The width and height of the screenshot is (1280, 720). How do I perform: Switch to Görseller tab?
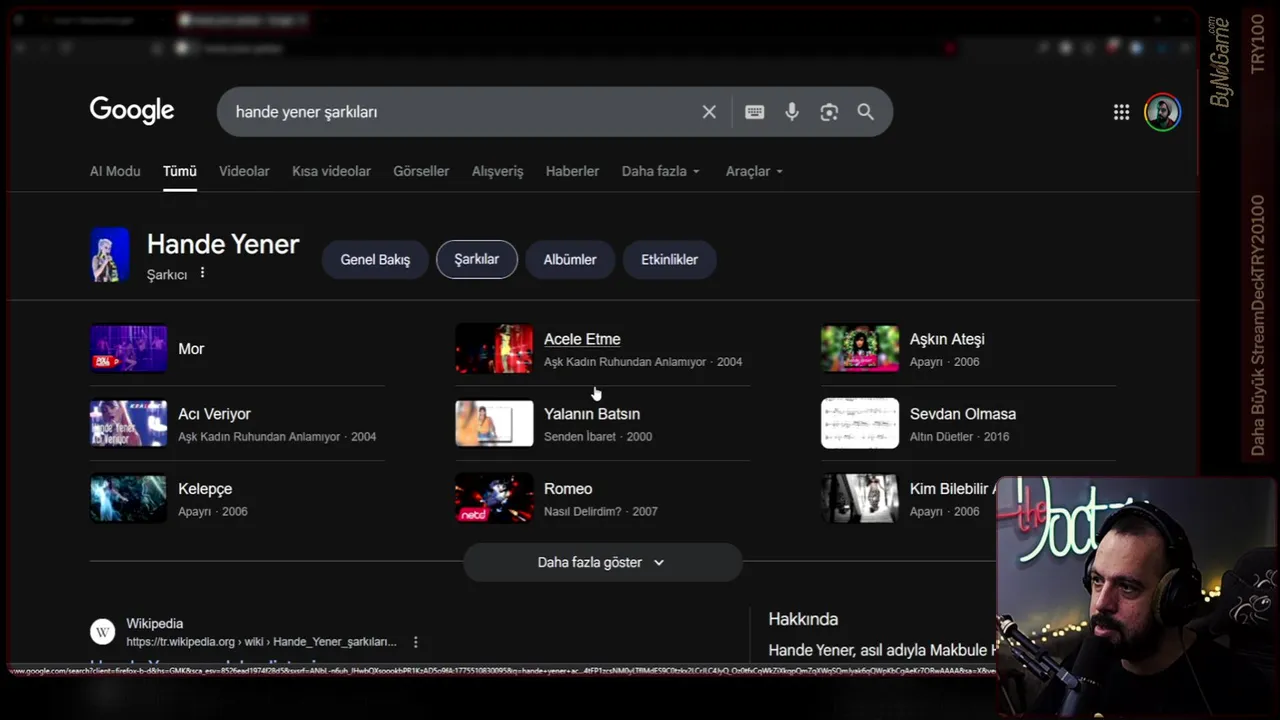click(x=421, y=171)
